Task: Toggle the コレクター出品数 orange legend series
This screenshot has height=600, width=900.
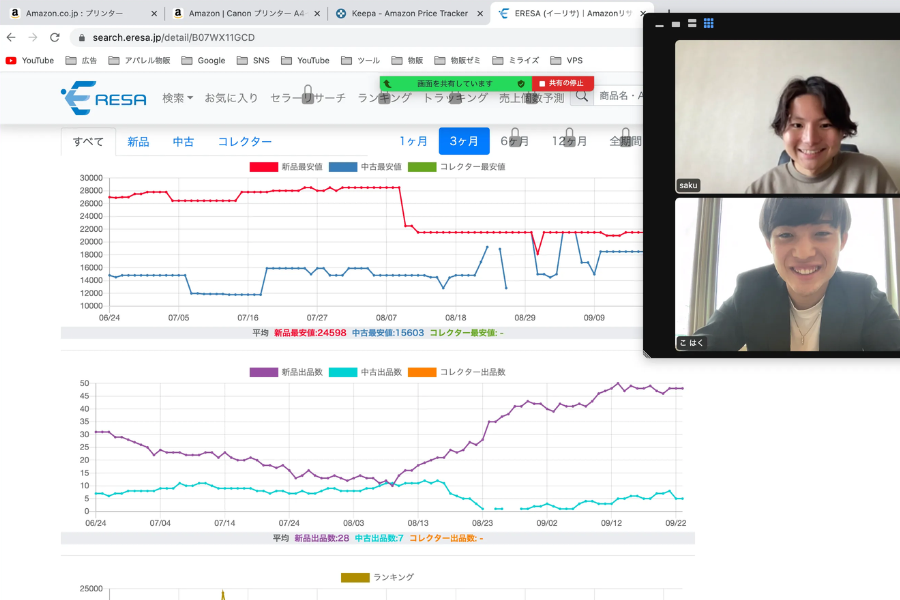Action: [x=456, y=372]
